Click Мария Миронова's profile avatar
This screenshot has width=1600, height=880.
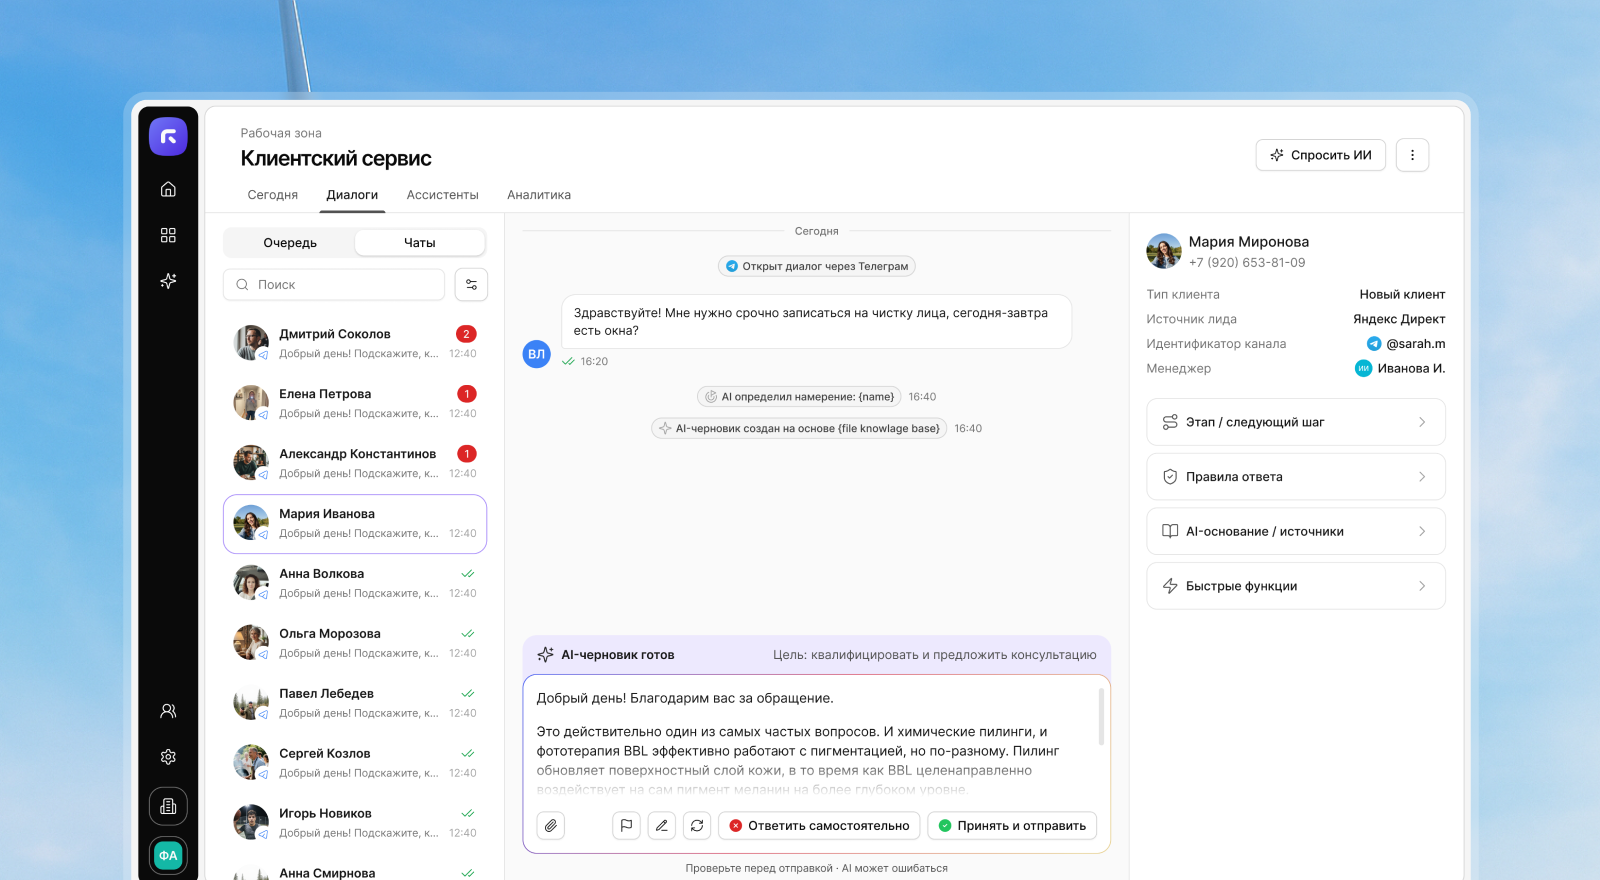[1164, 251]
